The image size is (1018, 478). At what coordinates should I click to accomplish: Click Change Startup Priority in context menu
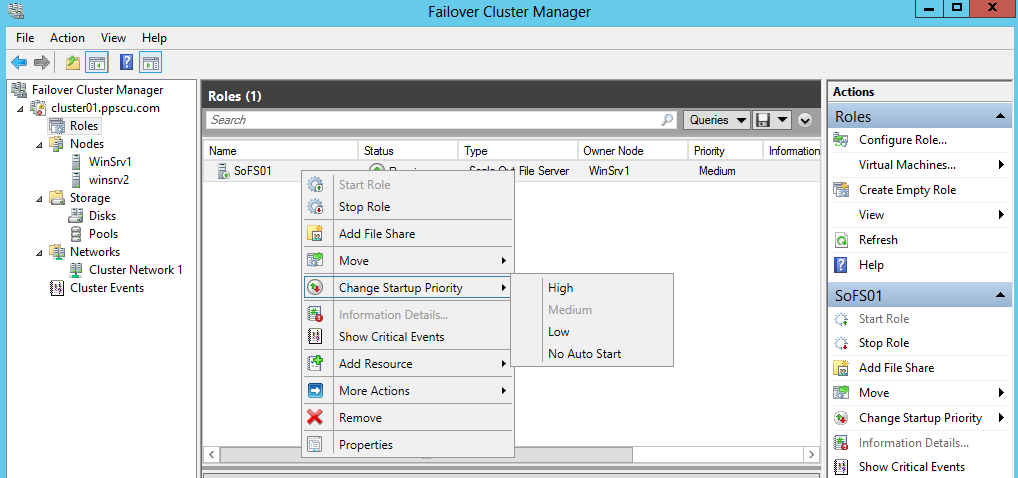tap(408, 288)
